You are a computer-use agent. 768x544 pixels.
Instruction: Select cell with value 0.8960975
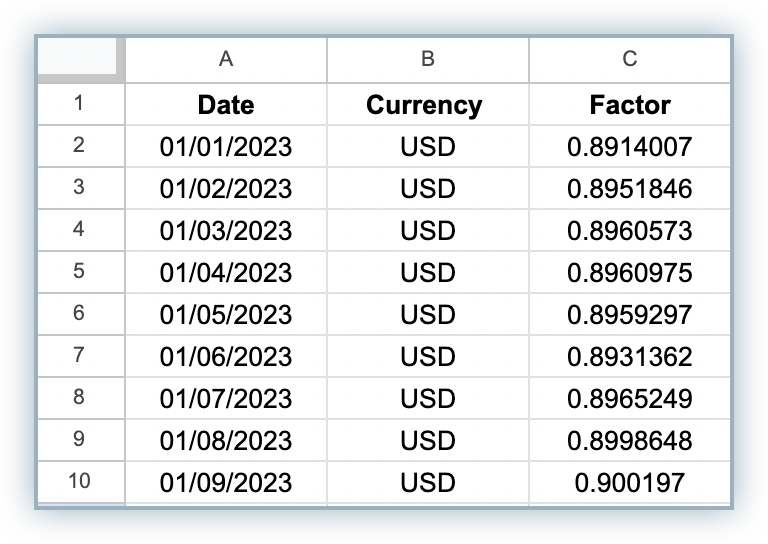[630, 272]
